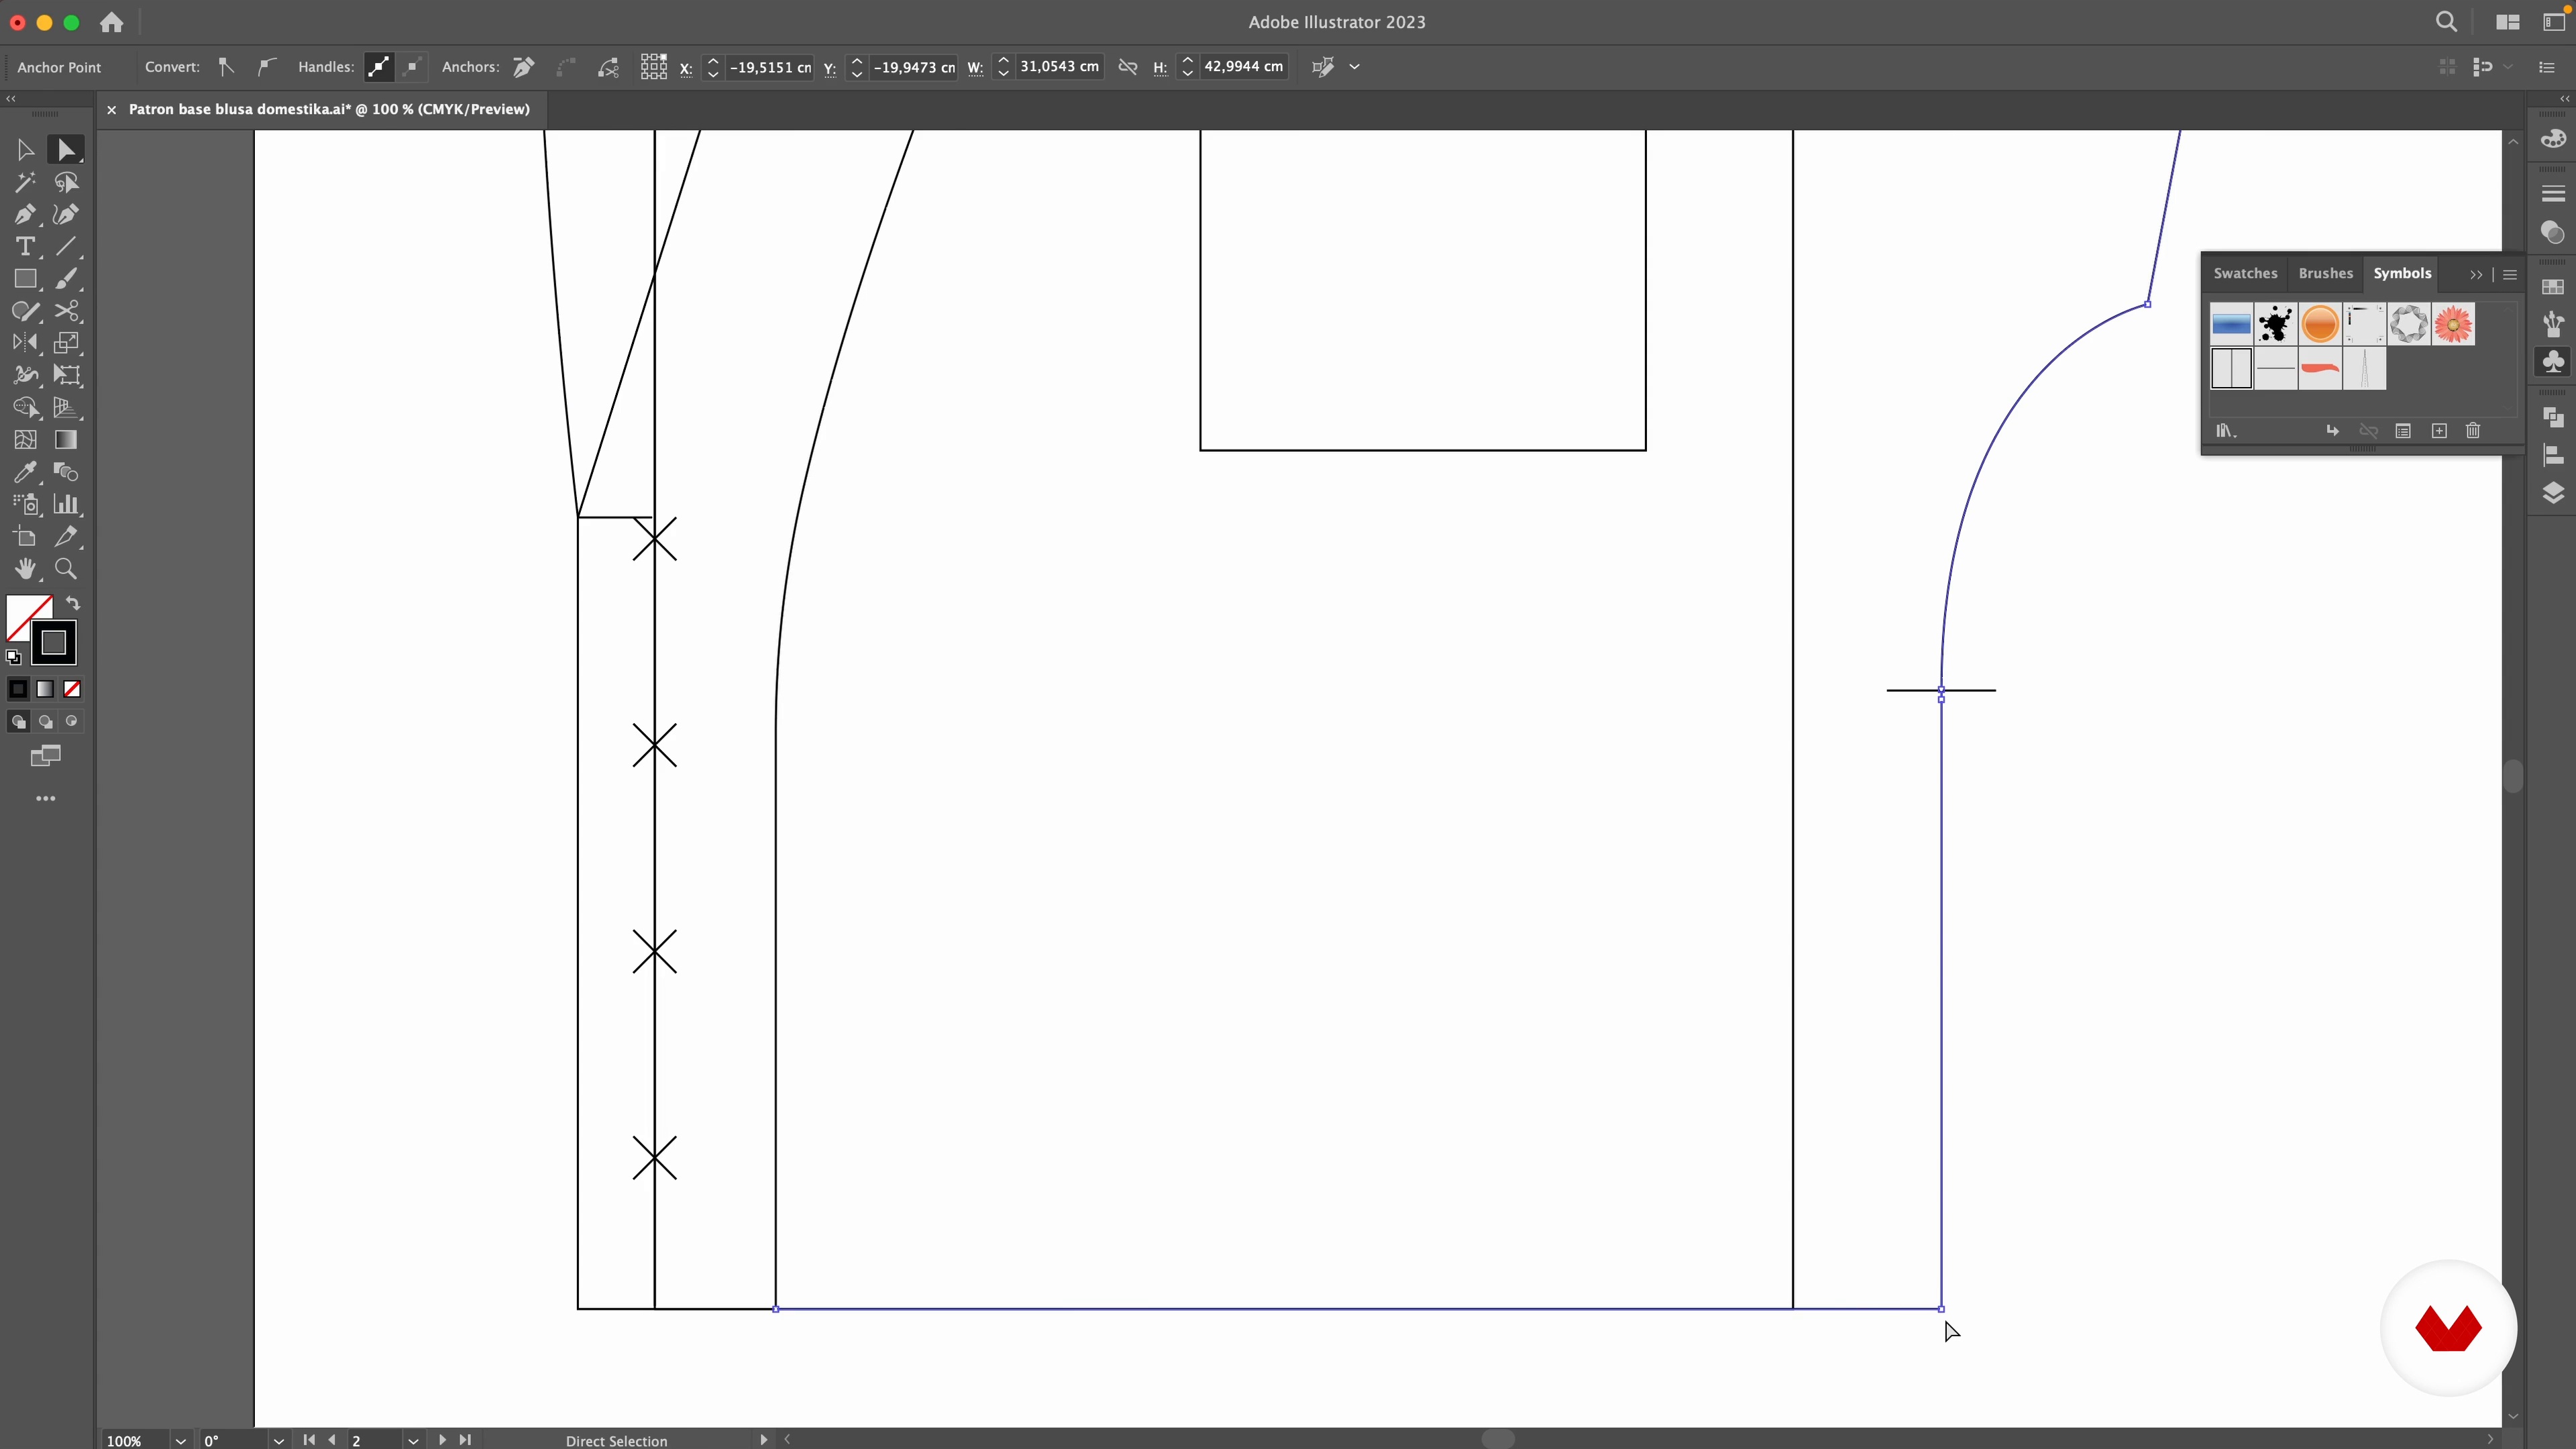
Task: Select the Paintbrush tool
Action: pos(66,279)
